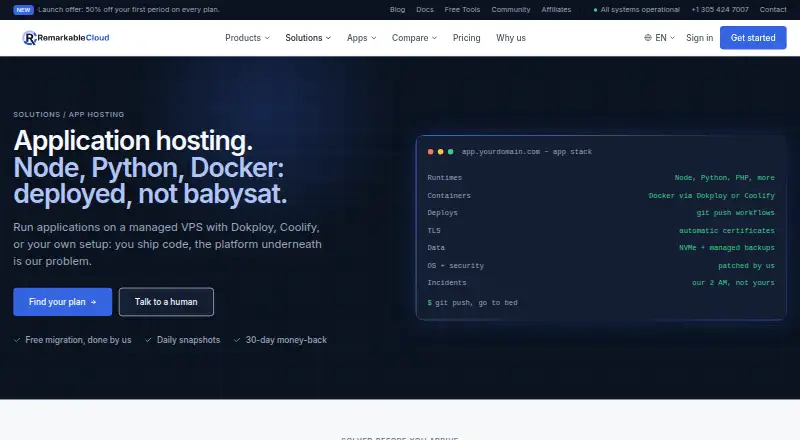
Task: Check All systems operational status
Action: point(637,10)
